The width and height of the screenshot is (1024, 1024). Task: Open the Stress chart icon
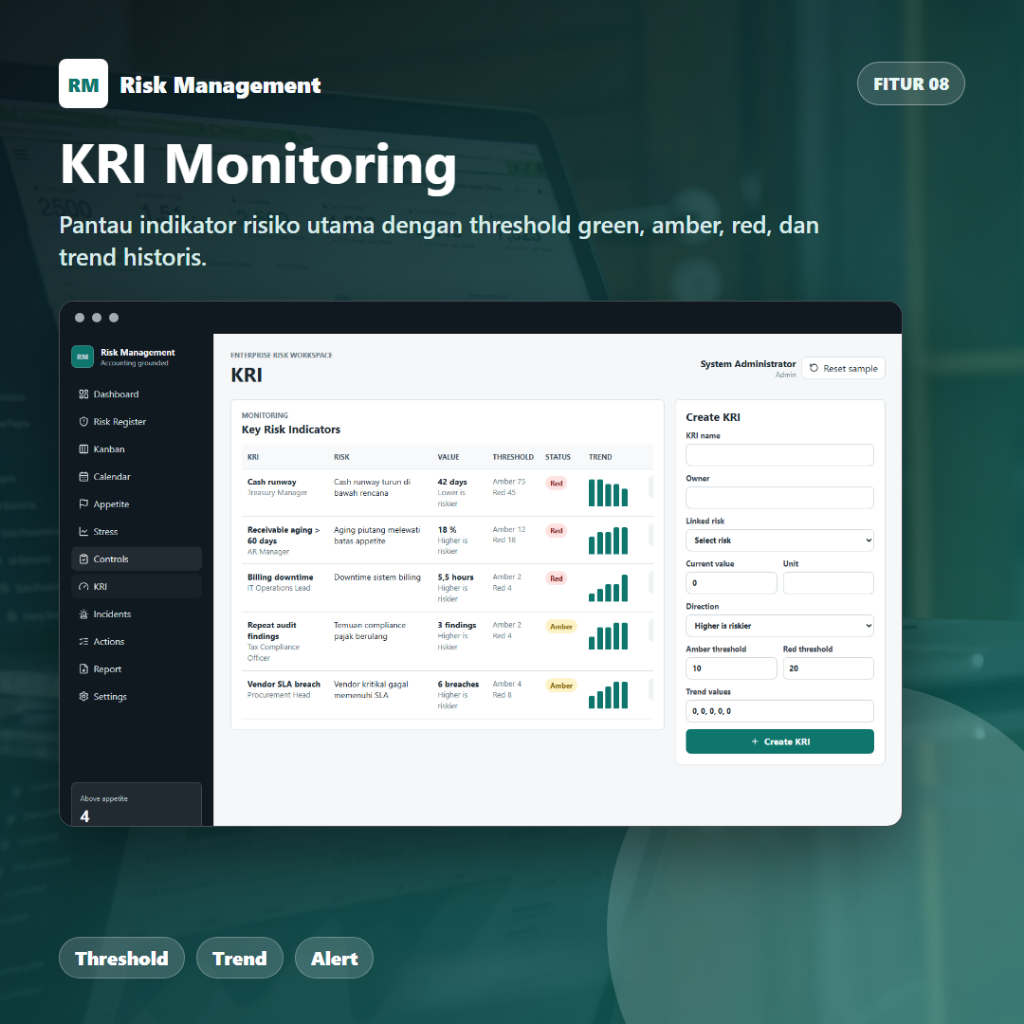(x=84, y=531)
